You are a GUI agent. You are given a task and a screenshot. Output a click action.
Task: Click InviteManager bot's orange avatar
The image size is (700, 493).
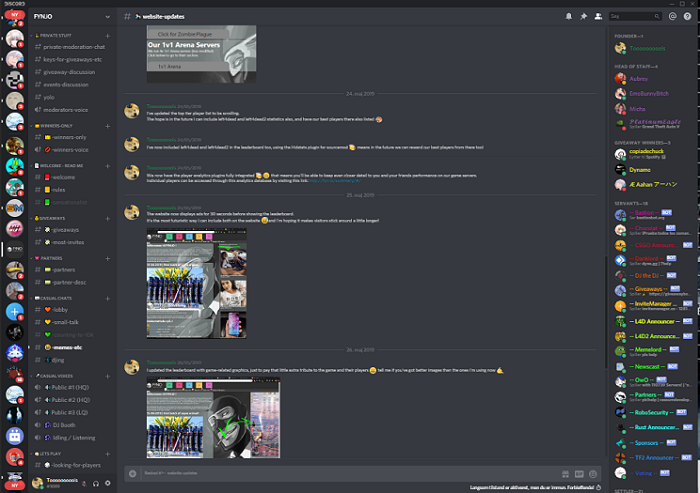[x=620, y=306]
